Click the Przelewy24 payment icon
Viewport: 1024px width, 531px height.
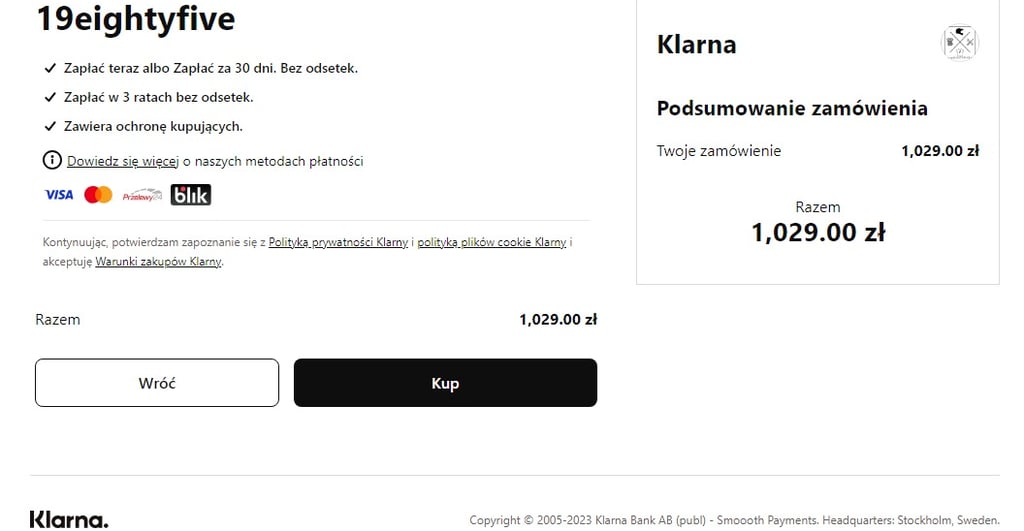pos(142,195)
